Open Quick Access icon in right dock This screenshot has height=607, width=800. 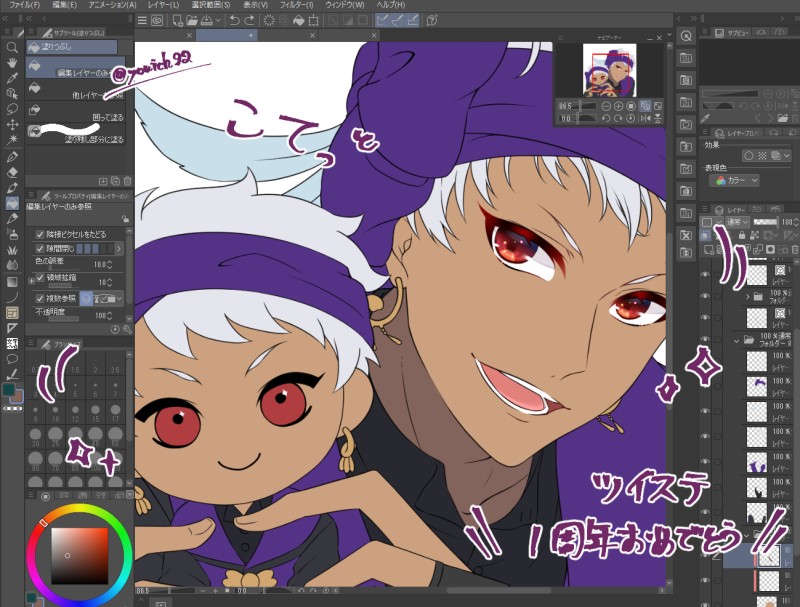pyautogui.click(x=686, y=36)
